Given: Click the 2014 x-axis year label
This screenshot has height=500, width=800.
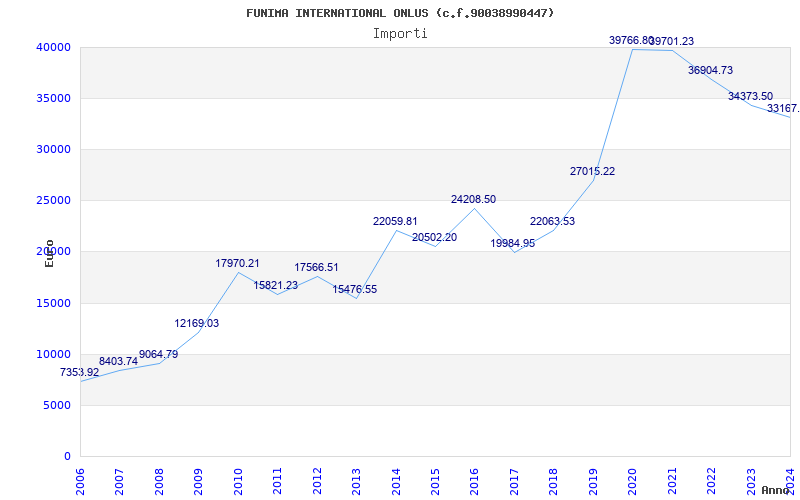Looking at the screenshot, I should tap(396, 481).
